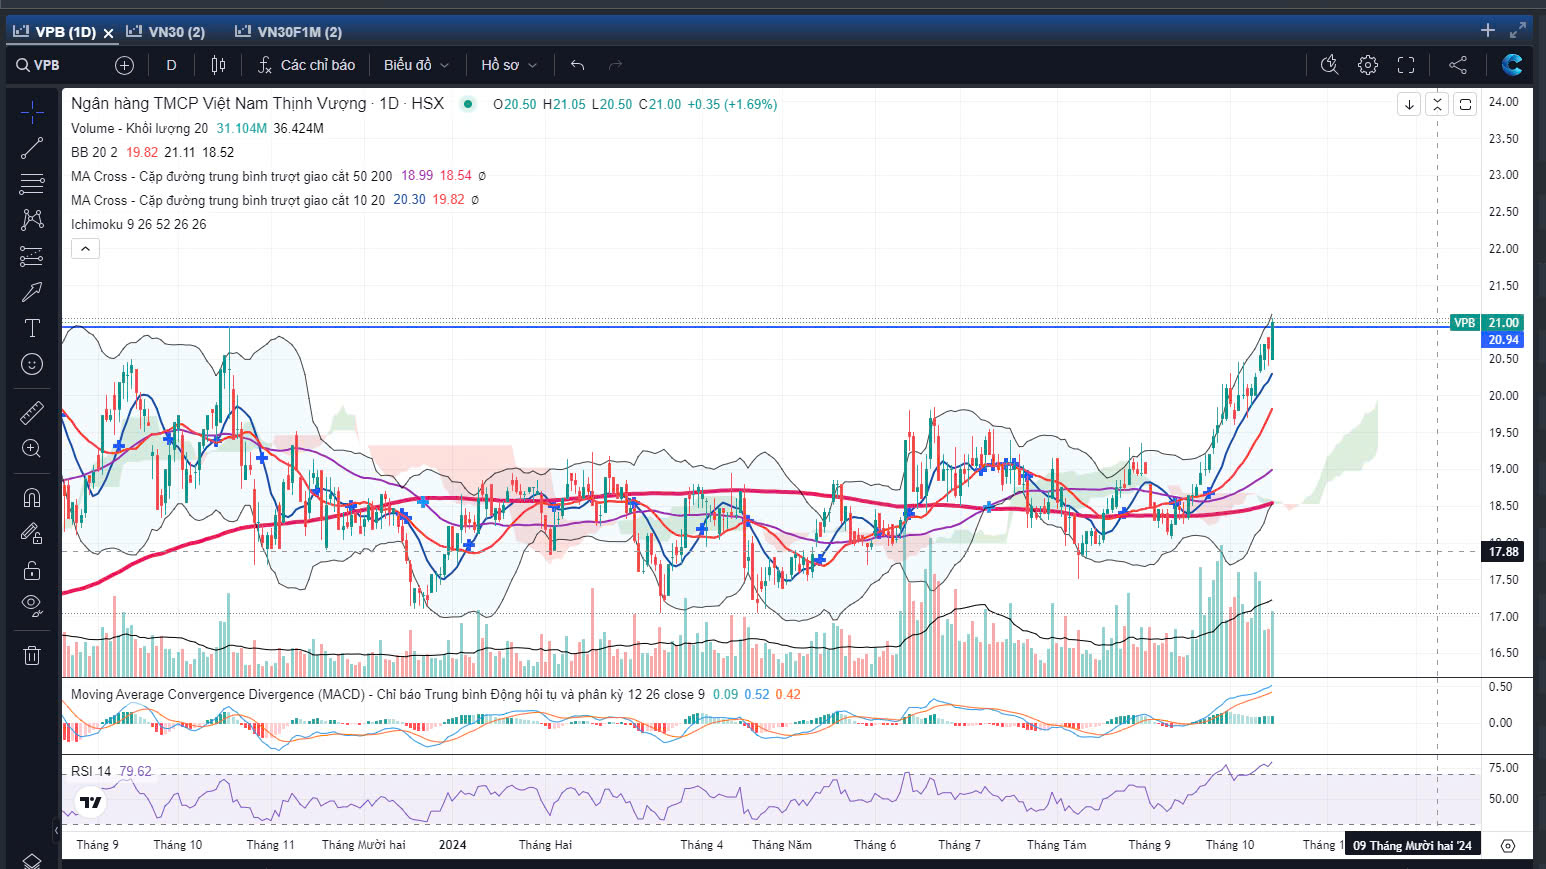Select the trend line drawing tool
Image resolution: width=1546 pixels, height=869 pixels.
(x=32, y=148)
